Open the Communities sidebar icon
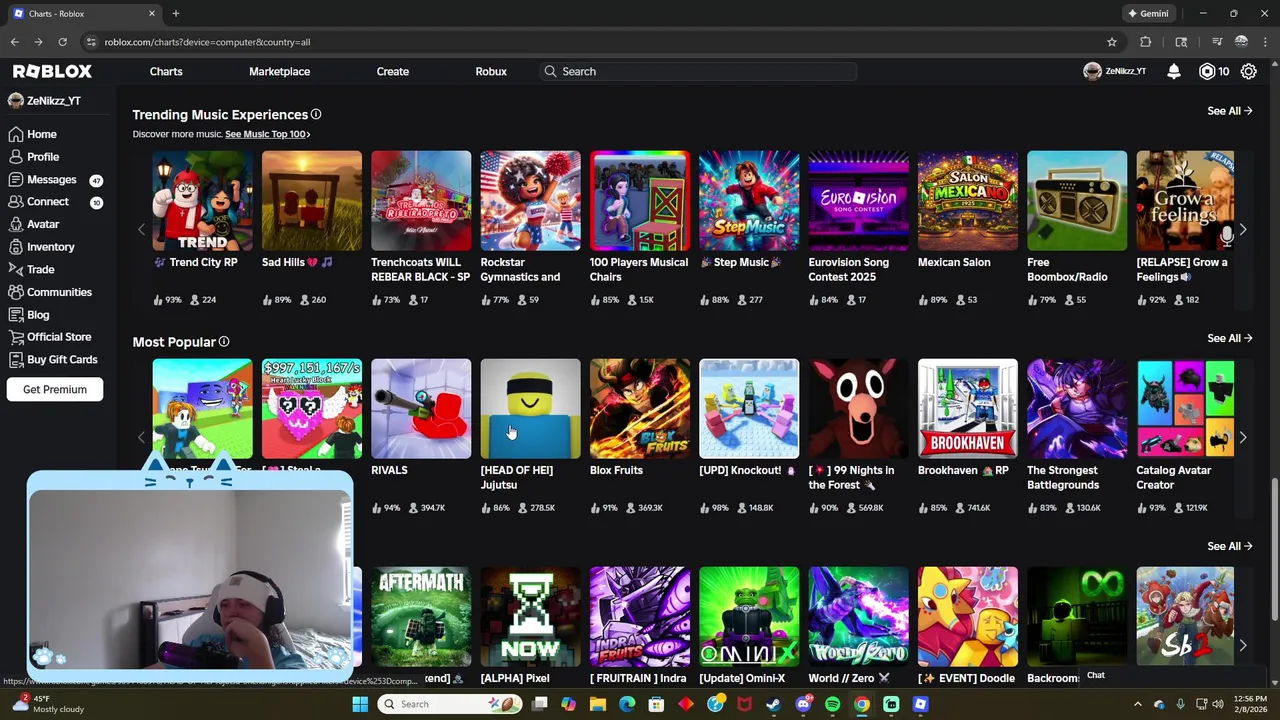 tap(16, 292)
